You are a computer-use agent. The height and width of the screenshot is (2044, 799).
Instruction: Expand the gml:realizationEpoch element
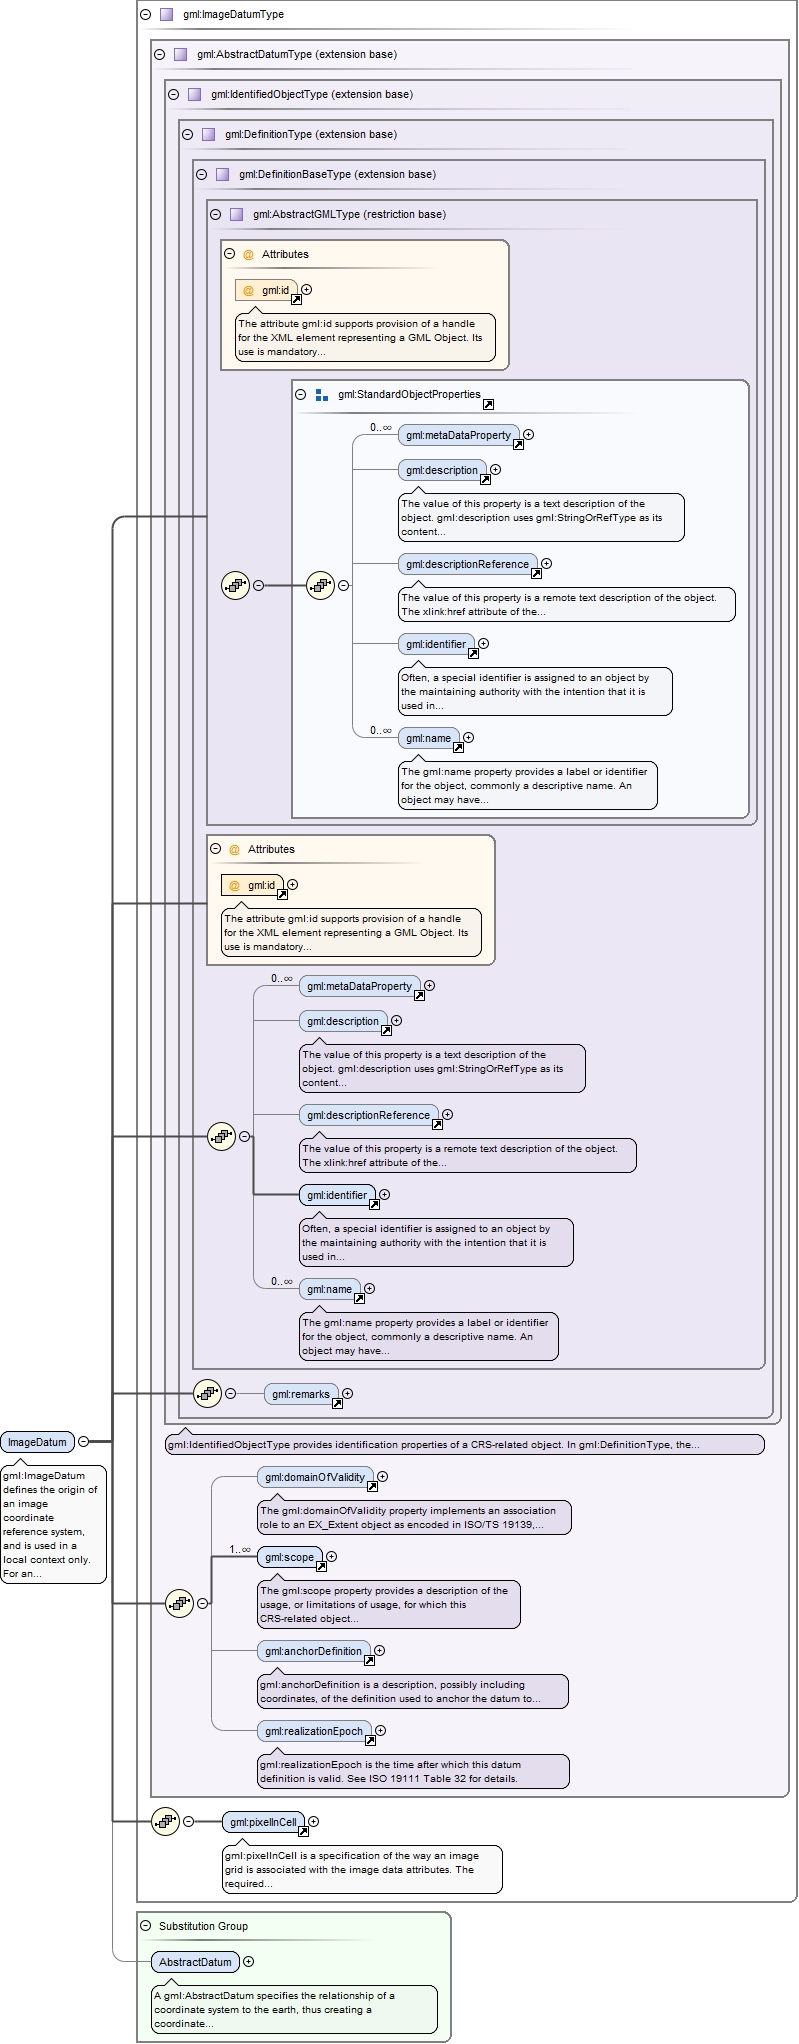pos(381,1730)
